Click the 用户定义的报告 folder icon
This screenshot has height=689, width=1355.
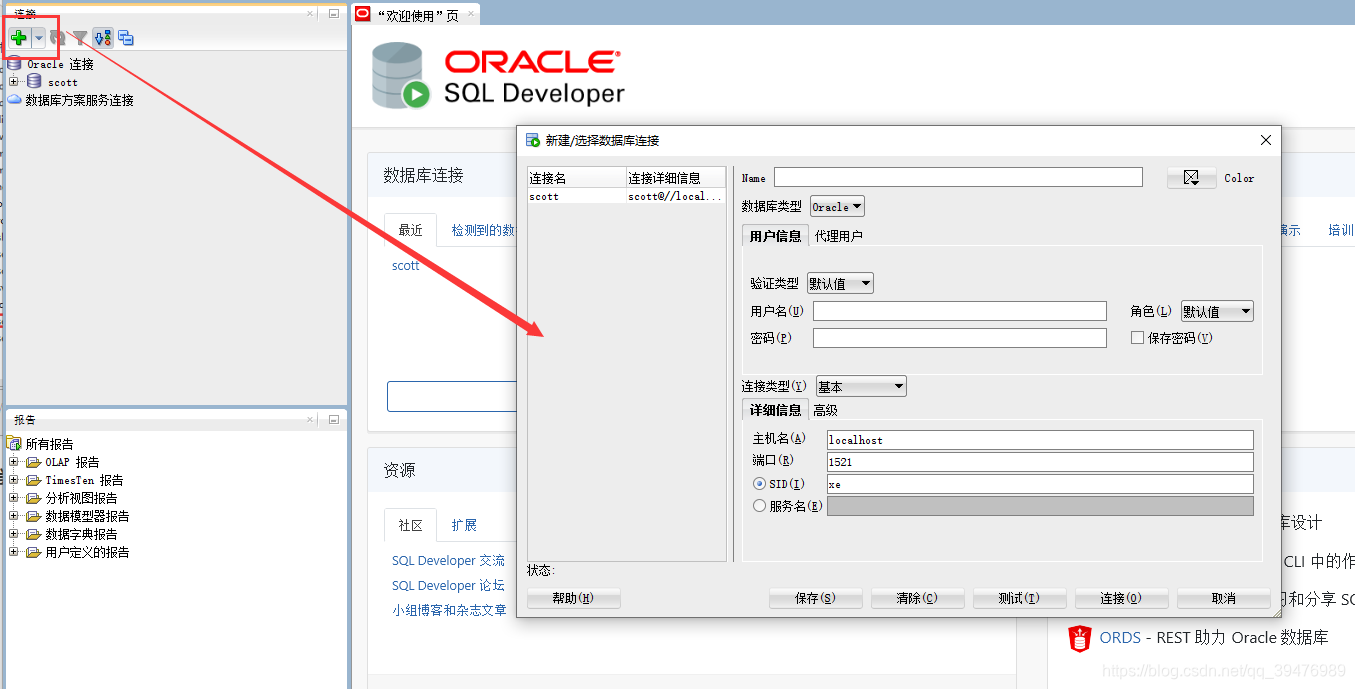[34, 552]
